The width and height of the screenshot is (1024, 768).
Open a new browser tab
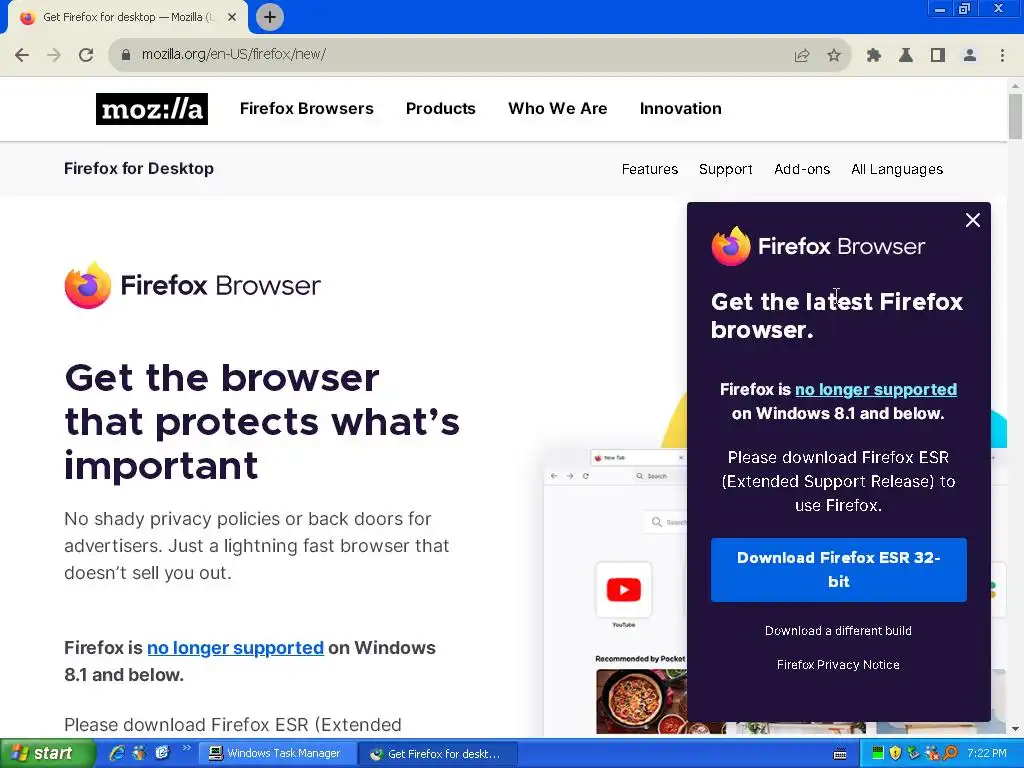(x=270, y=17)
